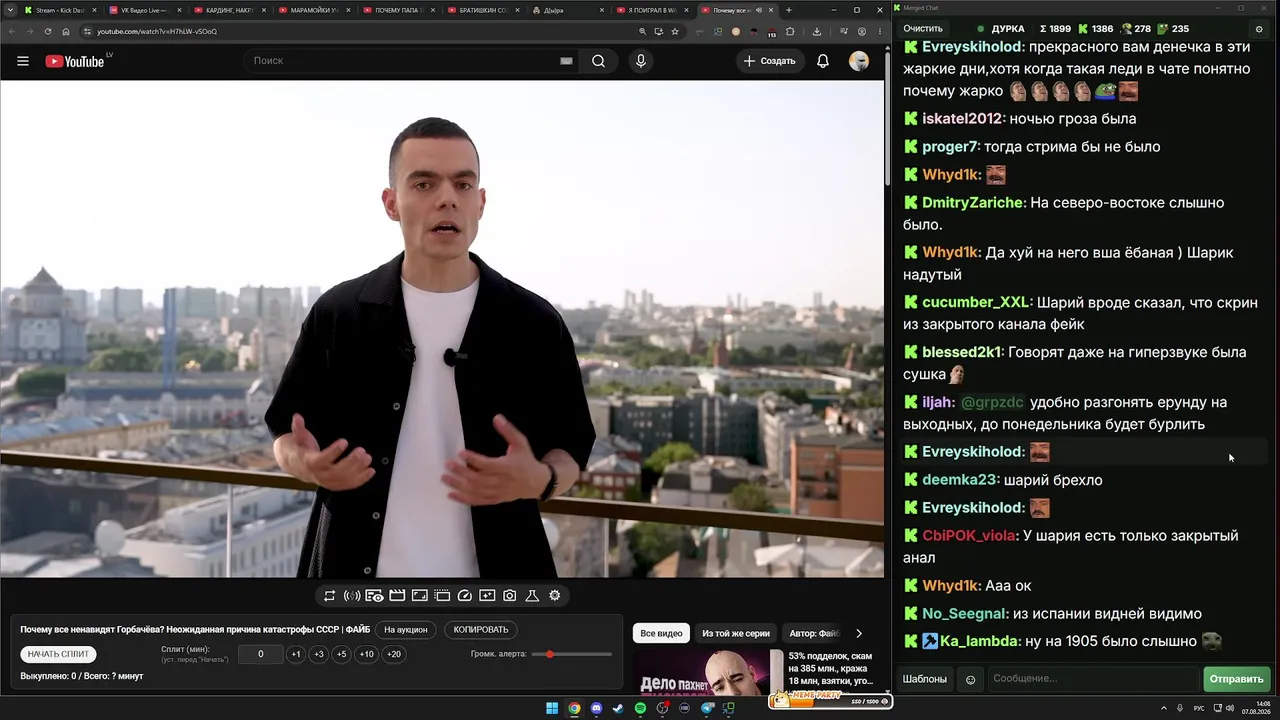The width and height of the screenshot is (1280, 720).
Task: Click the dashed-top window icon under video
Action: 442,596
